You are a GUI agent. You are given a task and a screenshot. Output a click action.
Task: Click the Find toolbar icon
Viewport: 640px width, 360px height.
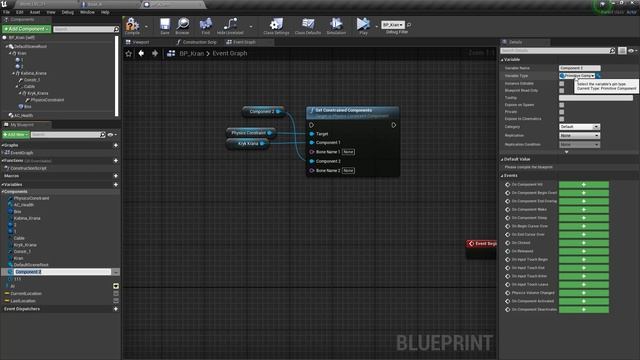(206, 24)
